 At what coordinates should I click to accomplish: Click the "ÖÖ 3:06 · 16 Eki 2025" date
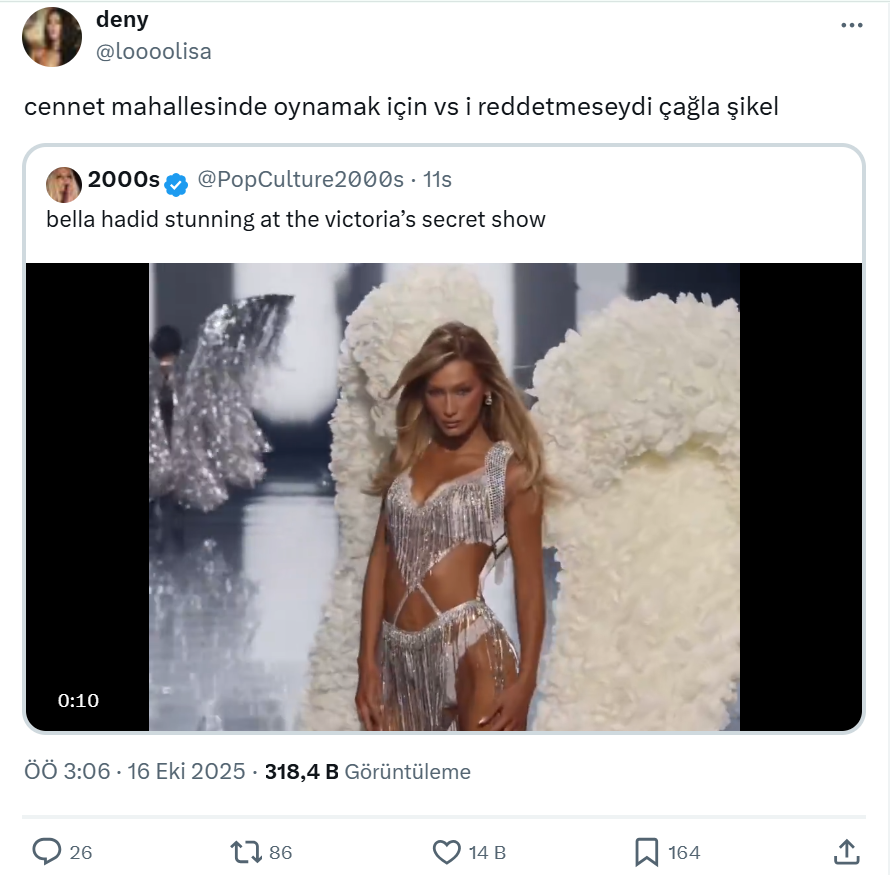135,772
